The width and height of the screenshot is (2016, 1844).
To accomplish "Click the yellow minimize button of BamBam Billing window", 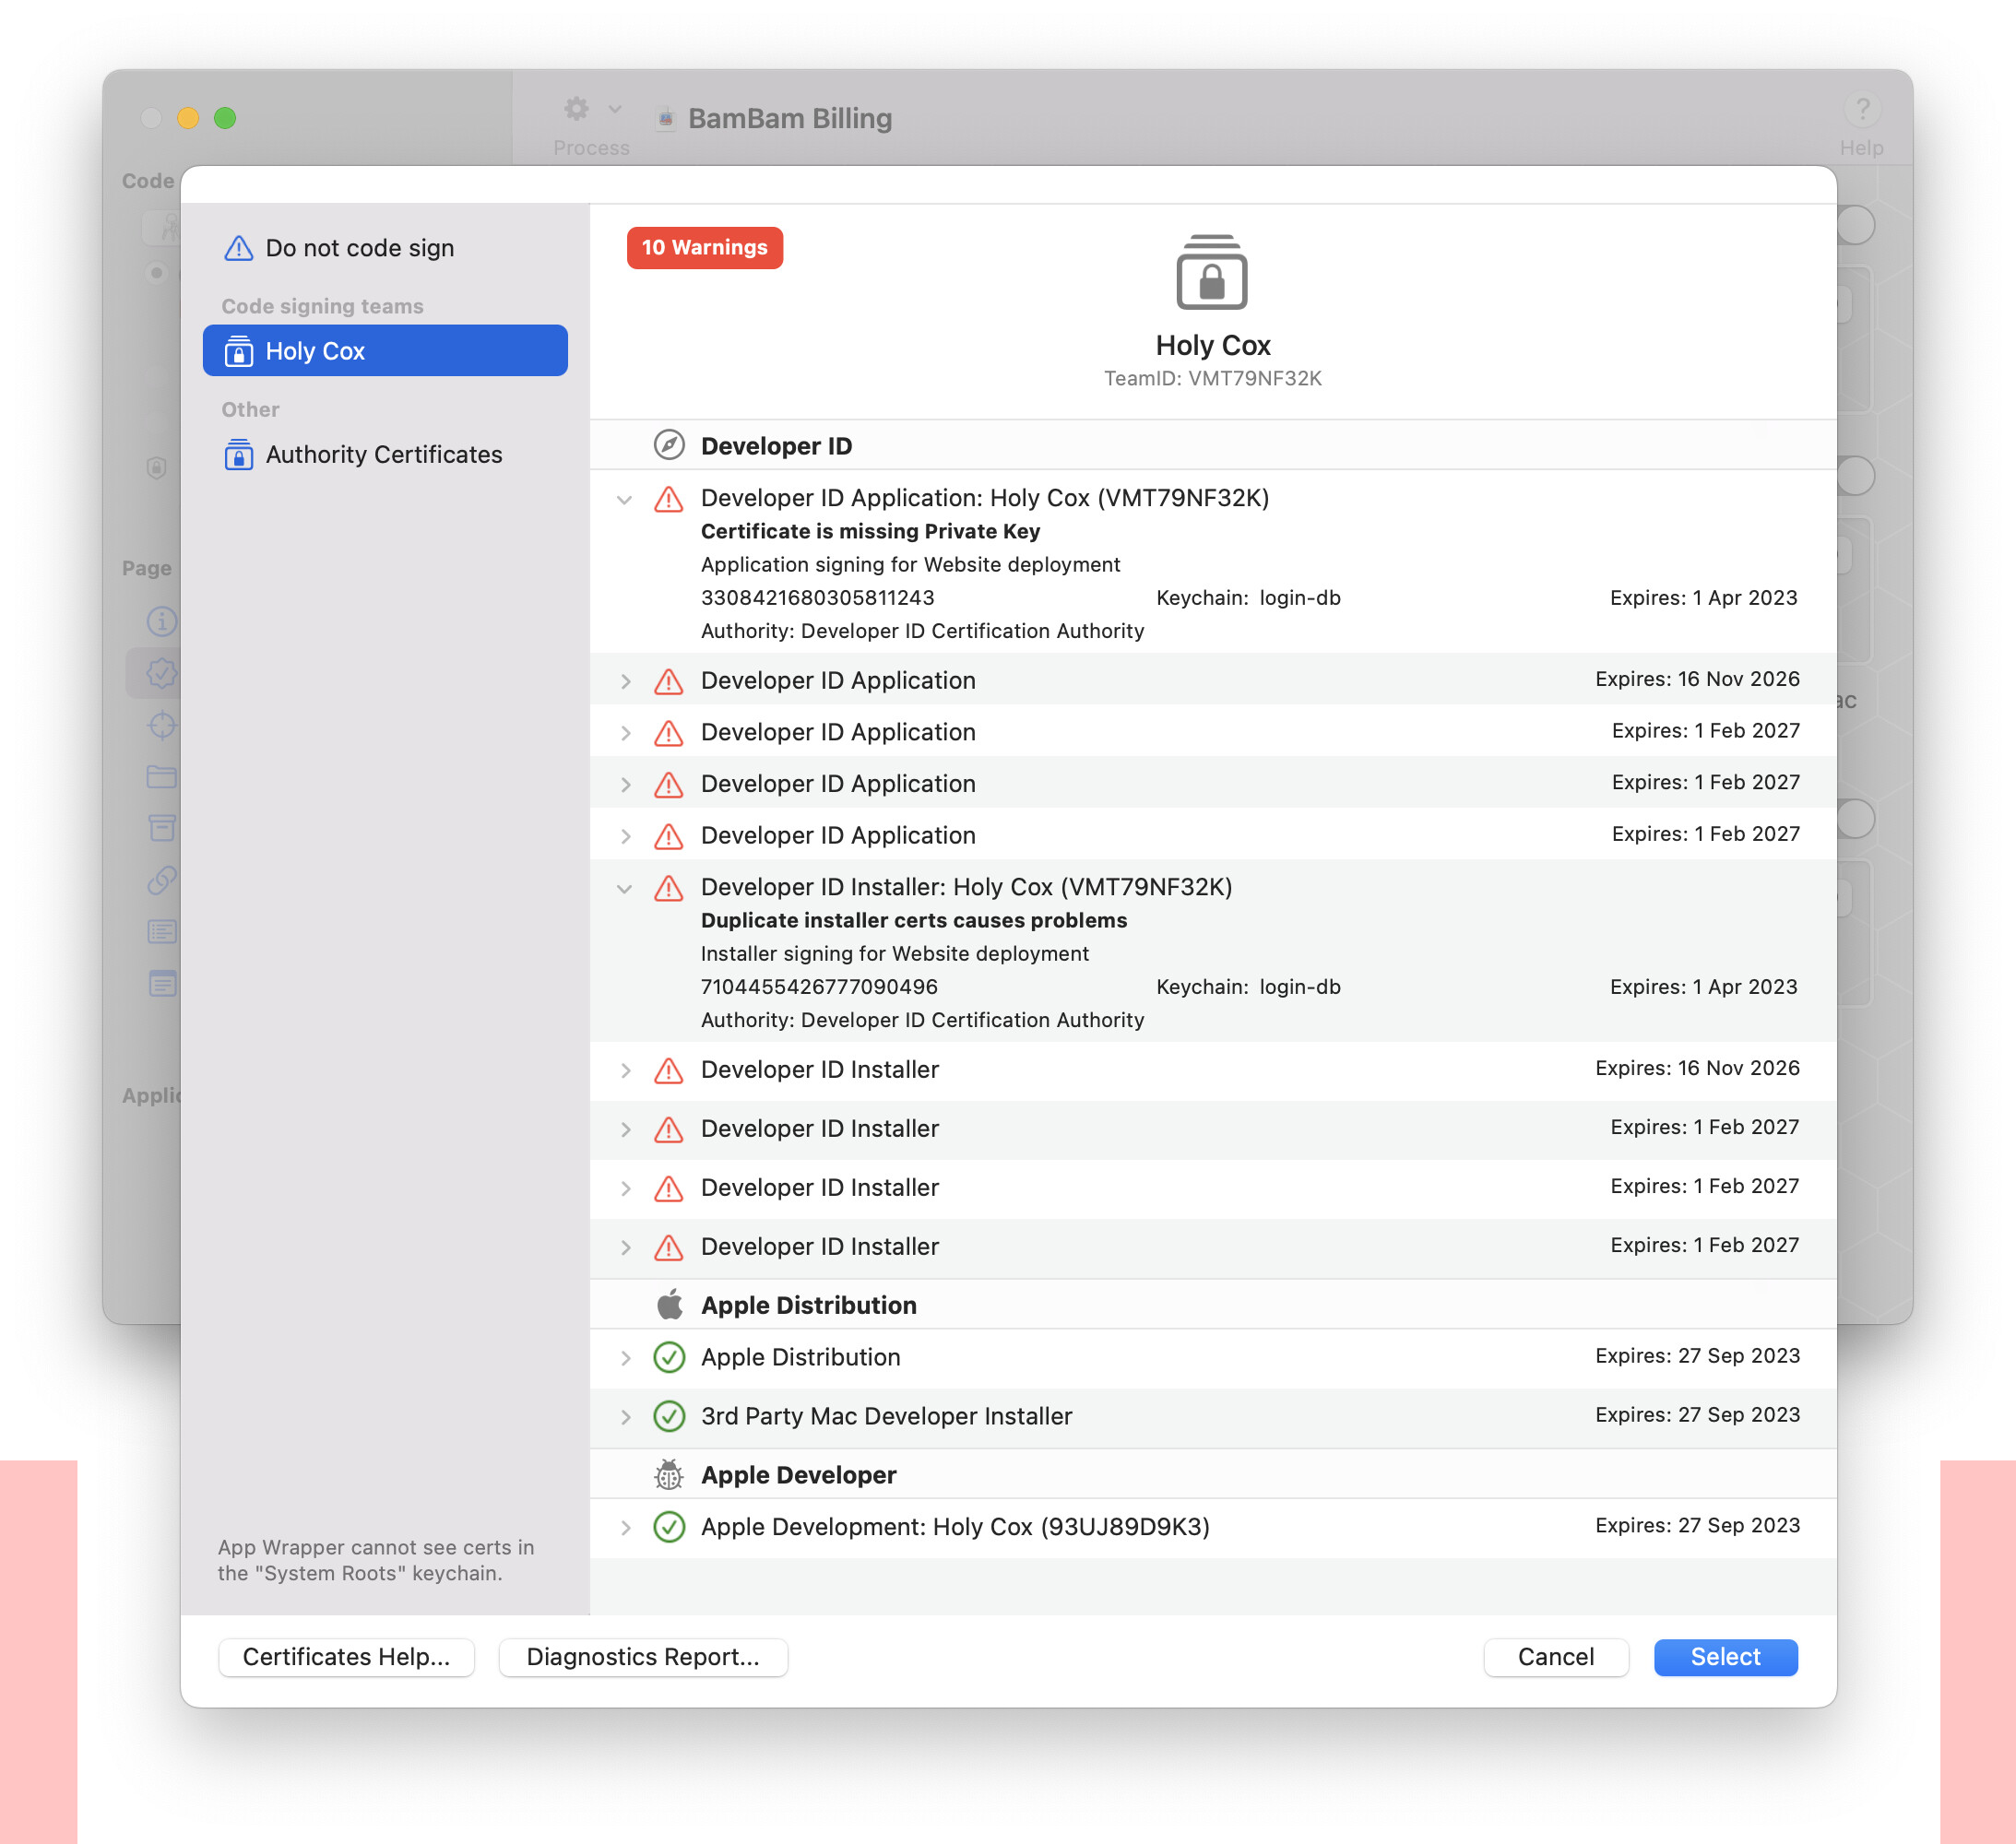I will tap(188, 118).
